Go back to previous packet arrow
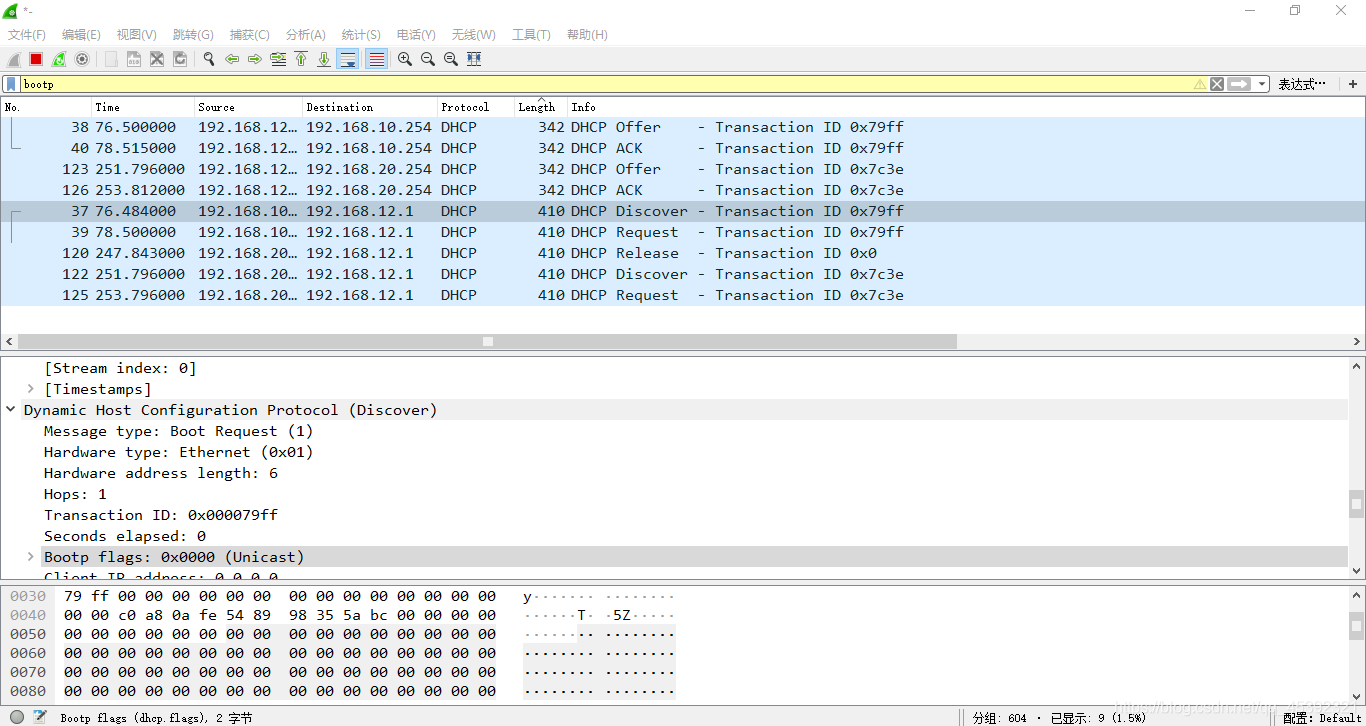The image size is (1366, 726). (x=232, y=59)
